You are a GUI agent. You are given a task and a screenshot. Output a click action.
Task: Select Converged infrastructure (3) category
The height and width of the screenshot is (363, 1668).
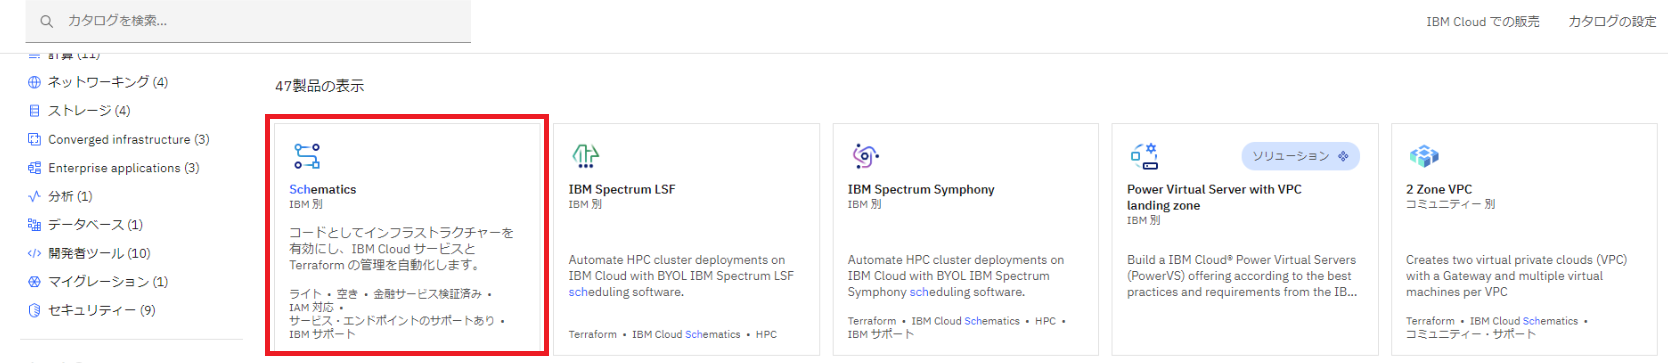click(x=118, y=140)
